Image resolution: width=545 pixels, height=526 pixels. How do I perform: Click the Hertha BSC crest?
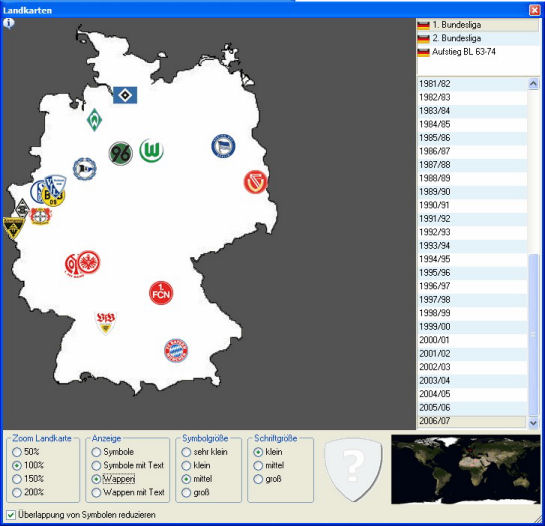[223, 146]
